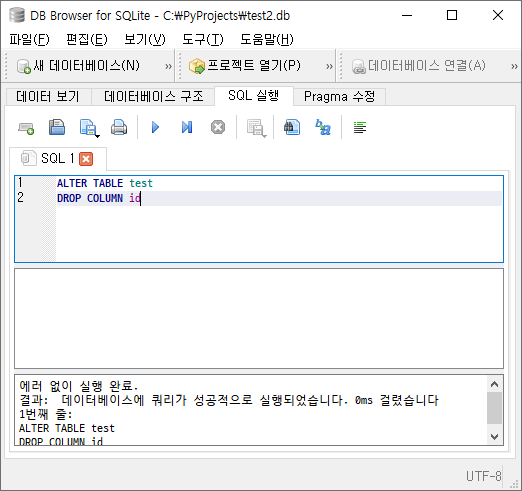Viewport: 522px width, 491px height.
Task: Switch to Pragma 수정 tab
Action: 339,97
